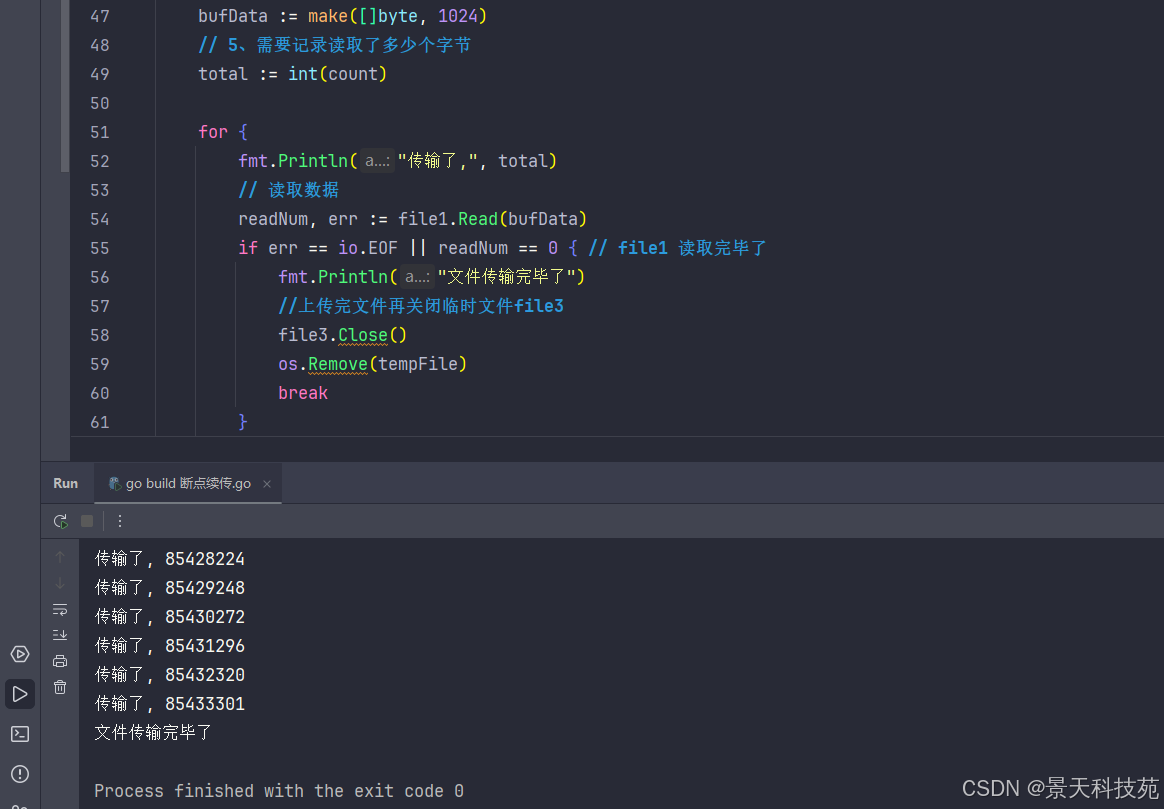Click the line number 51 gutter

(99, 132)
